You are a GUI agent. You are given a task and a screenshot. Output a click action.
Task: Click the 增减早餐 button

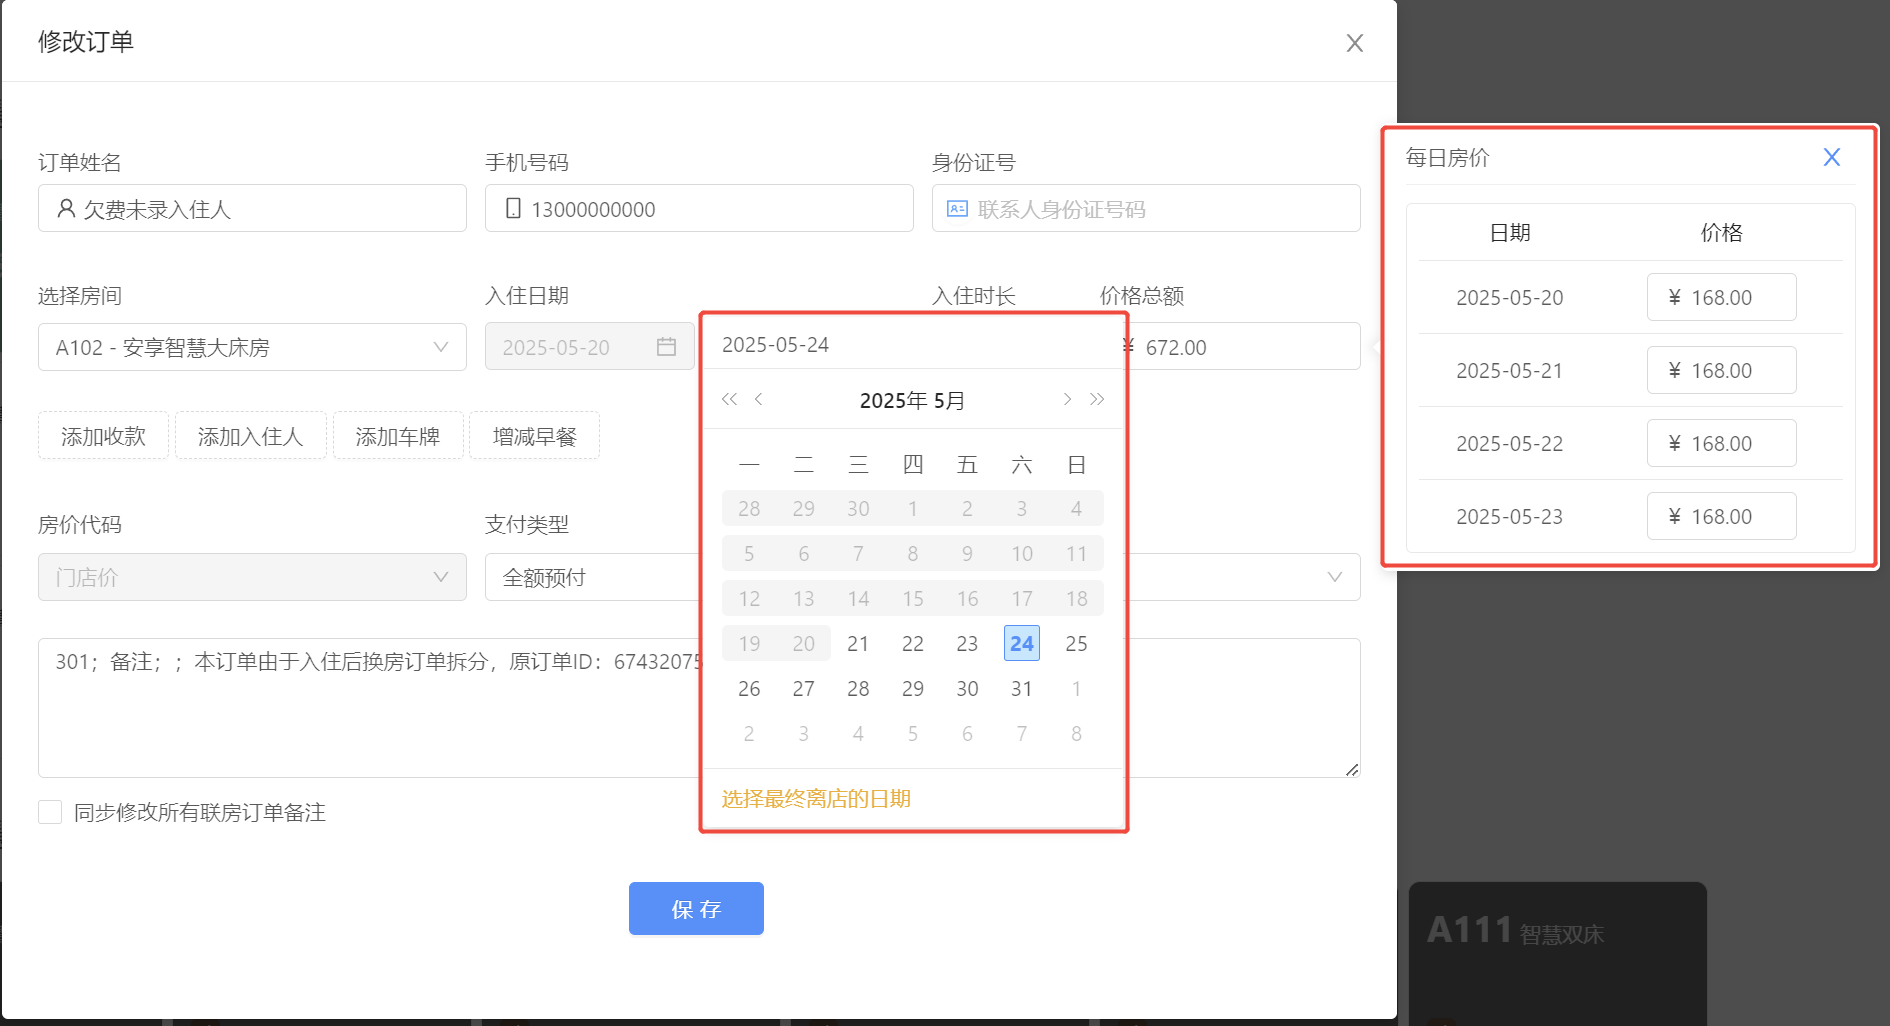534,435
